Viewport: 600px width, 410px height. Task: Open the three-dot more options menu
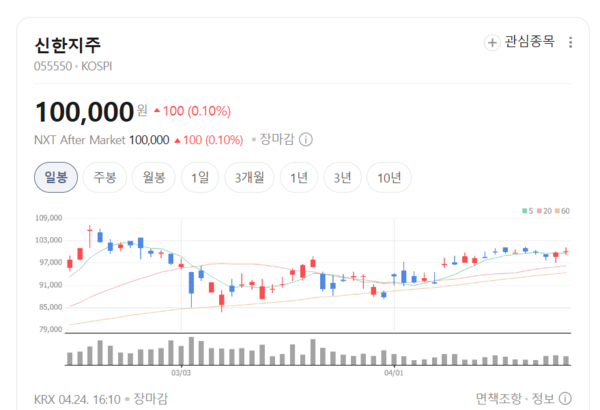571,43
